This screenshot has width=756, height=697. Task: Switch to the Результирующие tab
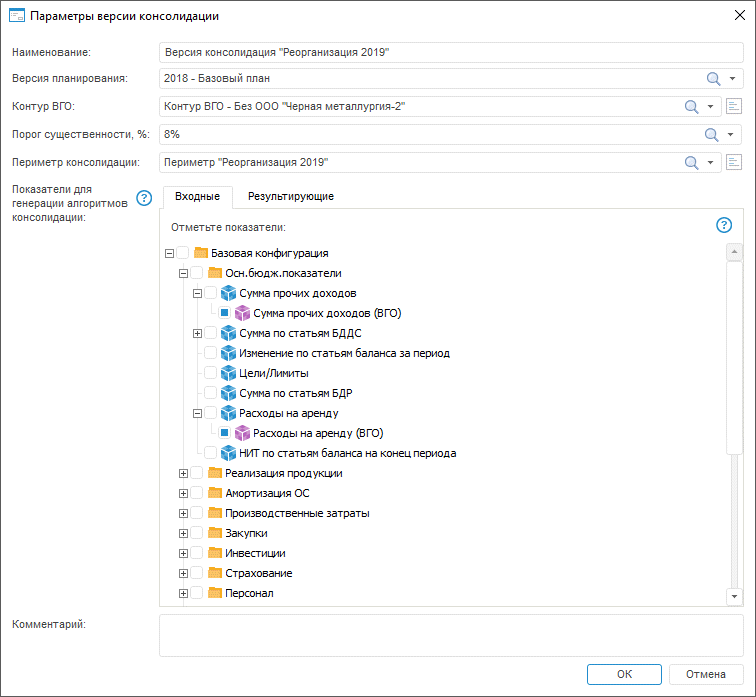[x=291, y=197]
